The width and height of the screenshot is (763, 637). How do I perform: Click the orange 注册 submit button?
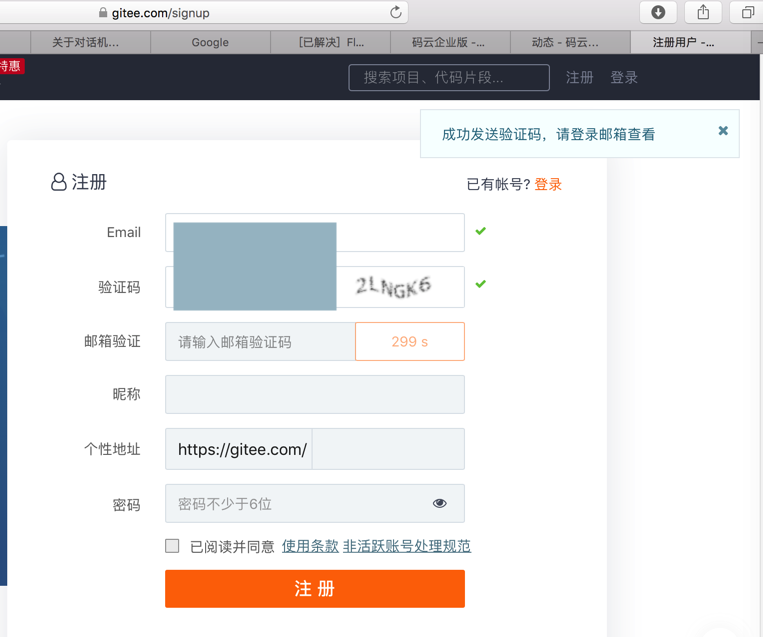pos(315,589)
